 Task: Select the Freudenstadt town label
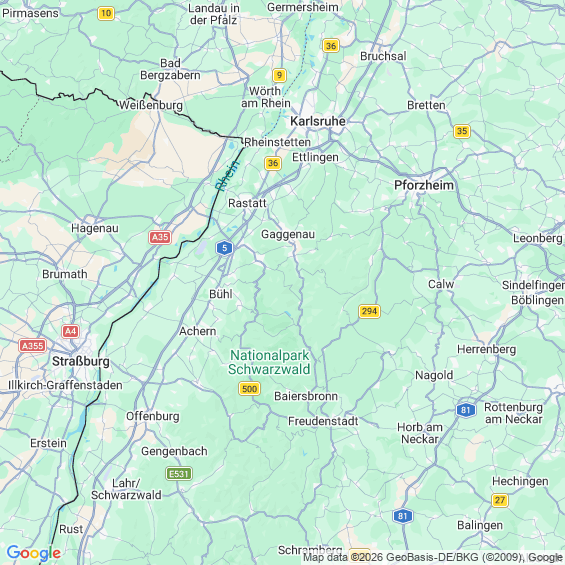pos(323,421)
